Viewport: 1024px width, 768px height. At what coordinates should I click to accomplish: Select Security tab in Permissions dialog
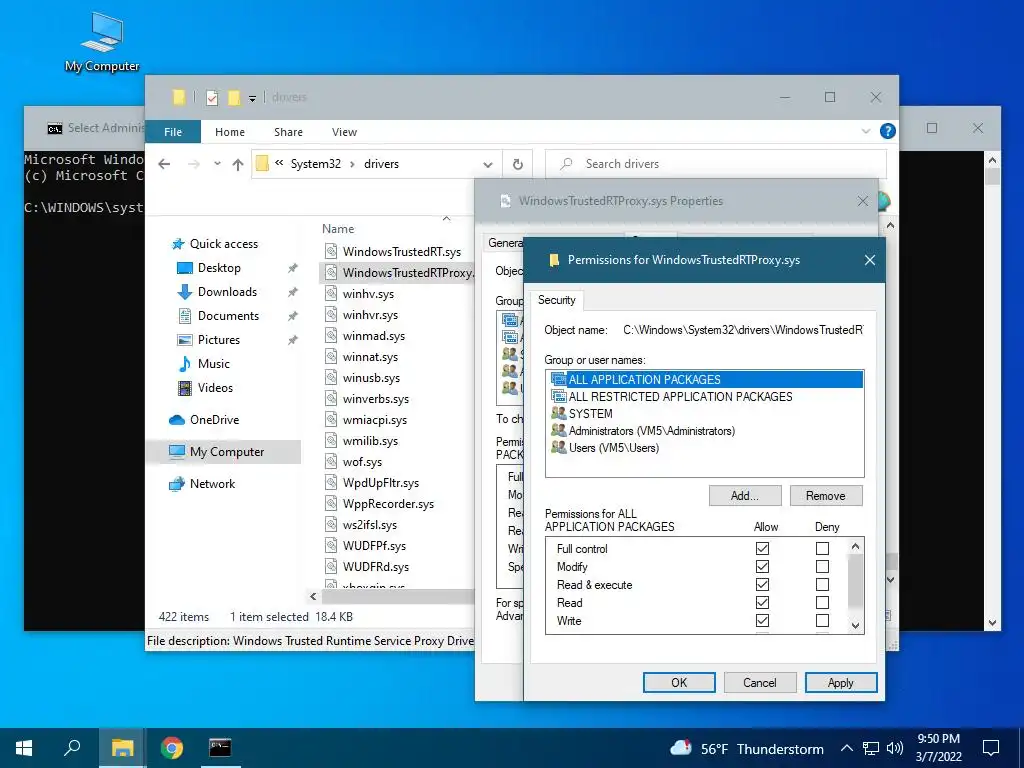coord(556,300)
